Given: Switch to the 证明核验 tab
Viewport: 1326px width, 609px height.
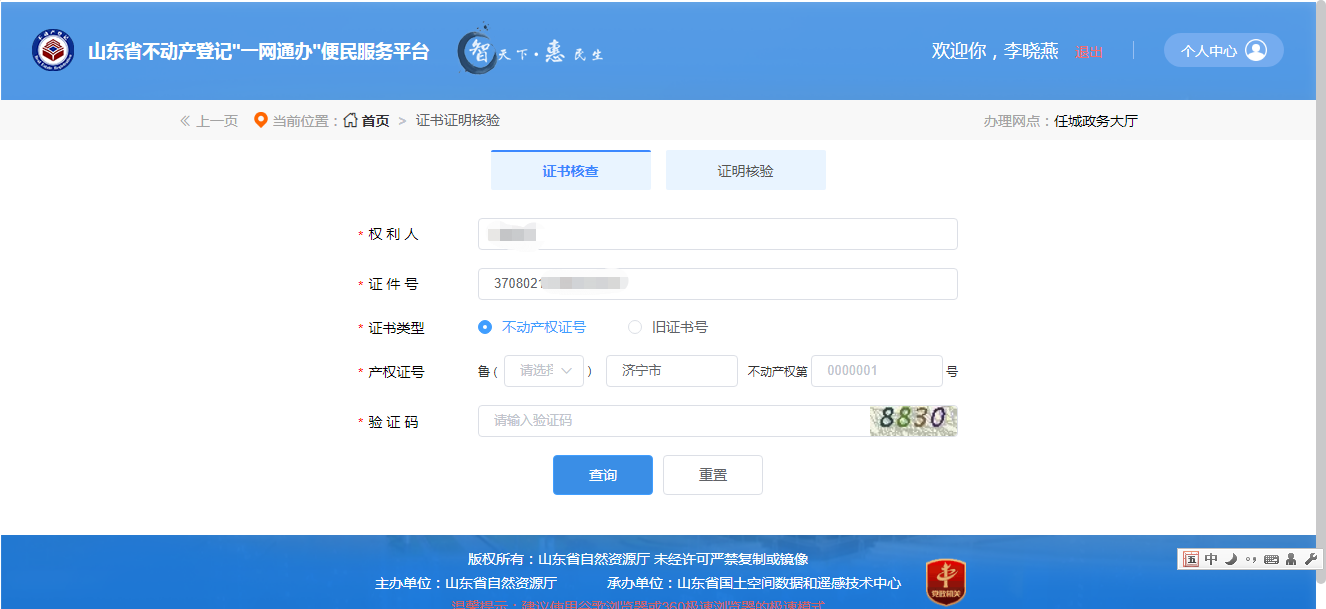Looking at the screenshot, I should point(745,171).
